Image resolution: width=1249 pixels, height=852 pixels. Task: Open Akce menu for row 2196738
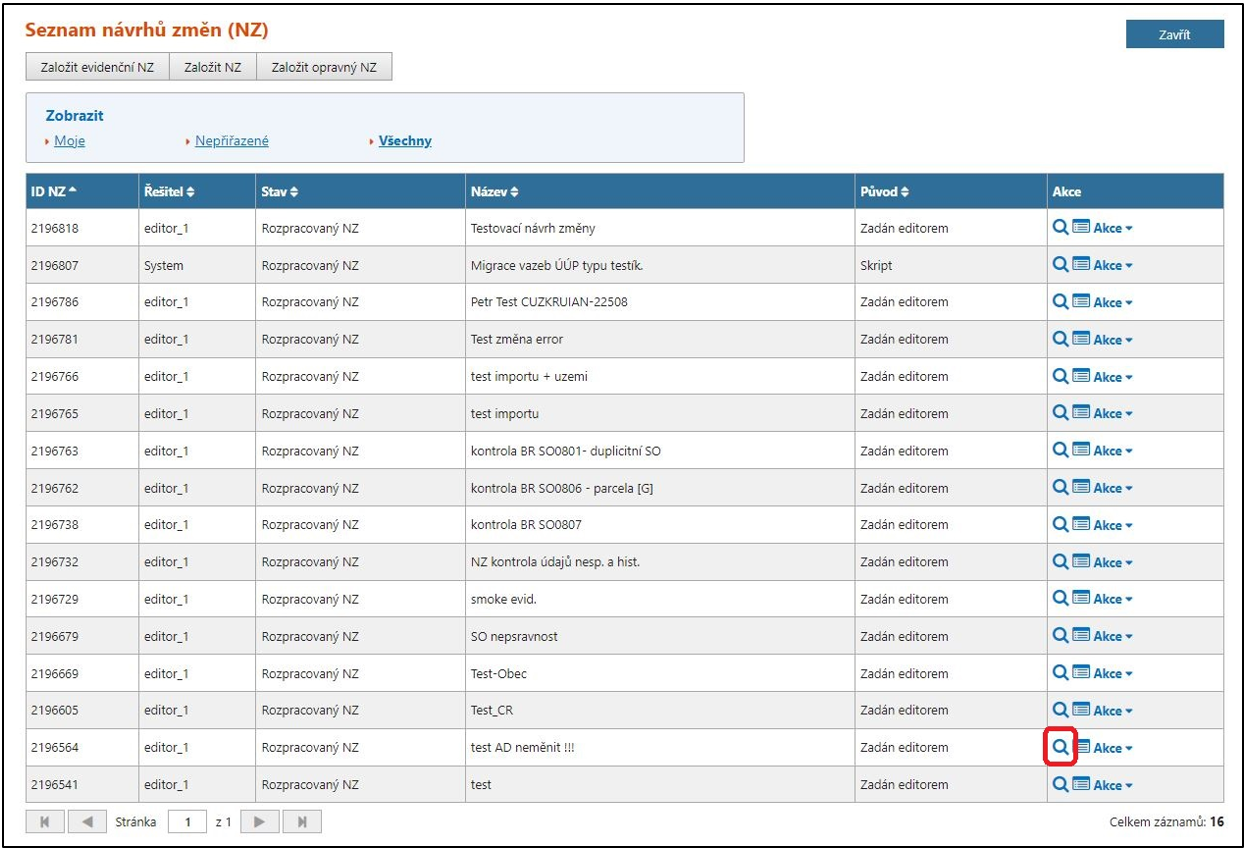(1112, 525)
